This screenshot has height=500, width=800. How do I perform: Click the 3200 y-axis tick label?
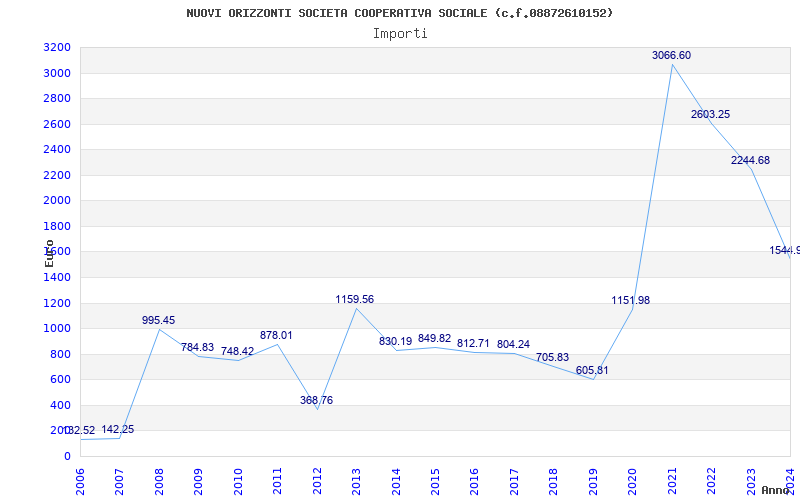pos(57,48)
